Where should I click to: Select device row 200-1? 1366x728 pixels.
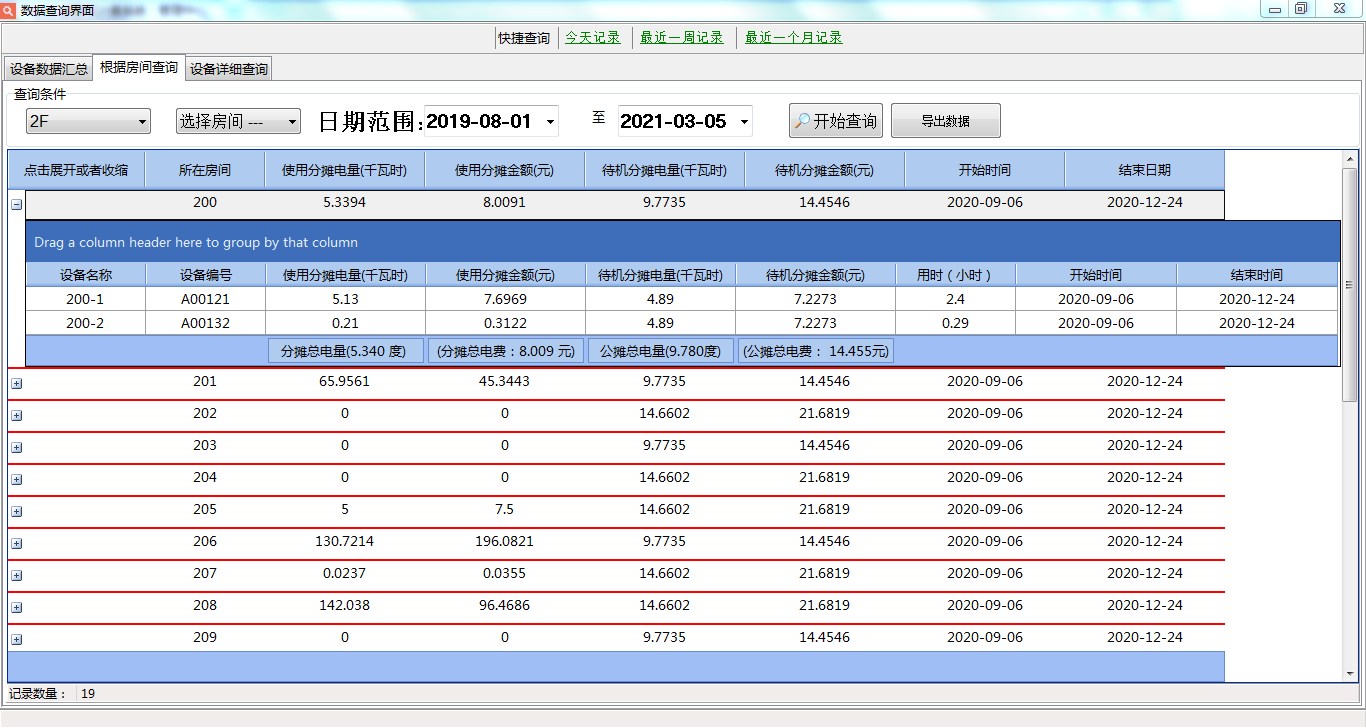click(x=682, y=299)
